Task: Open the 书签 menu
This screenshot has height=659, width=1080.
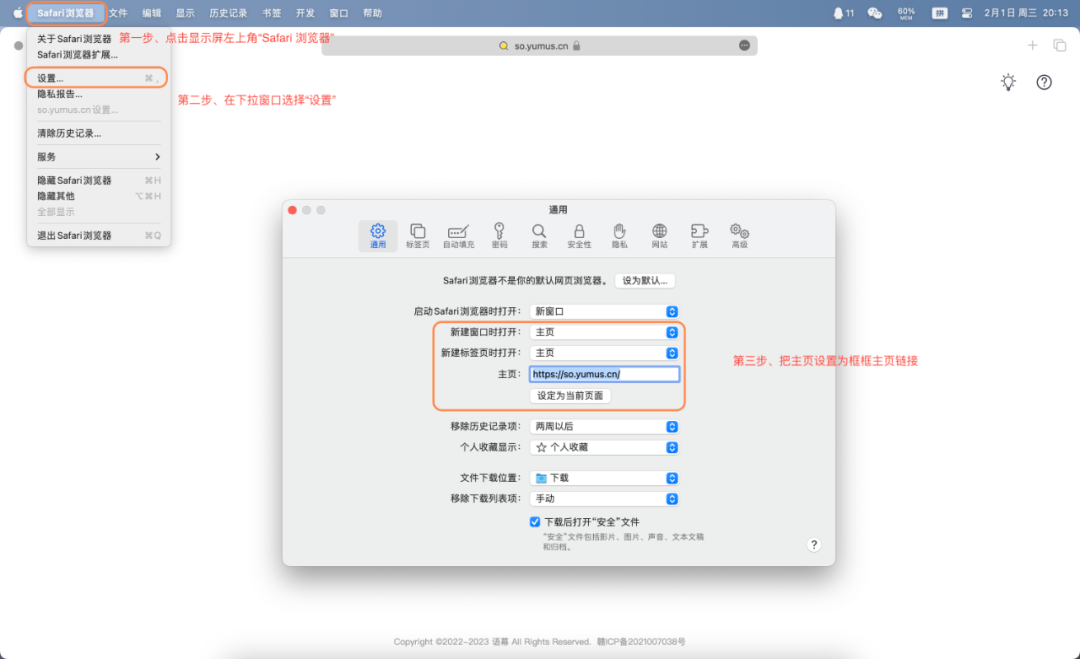Action: click(271, 13)
